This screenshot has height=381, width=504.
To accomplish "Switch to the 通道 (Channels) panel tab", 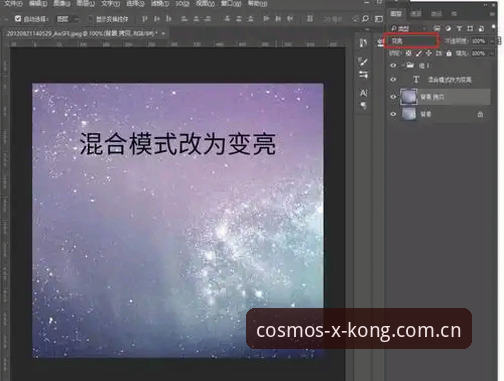I will 416,13.
